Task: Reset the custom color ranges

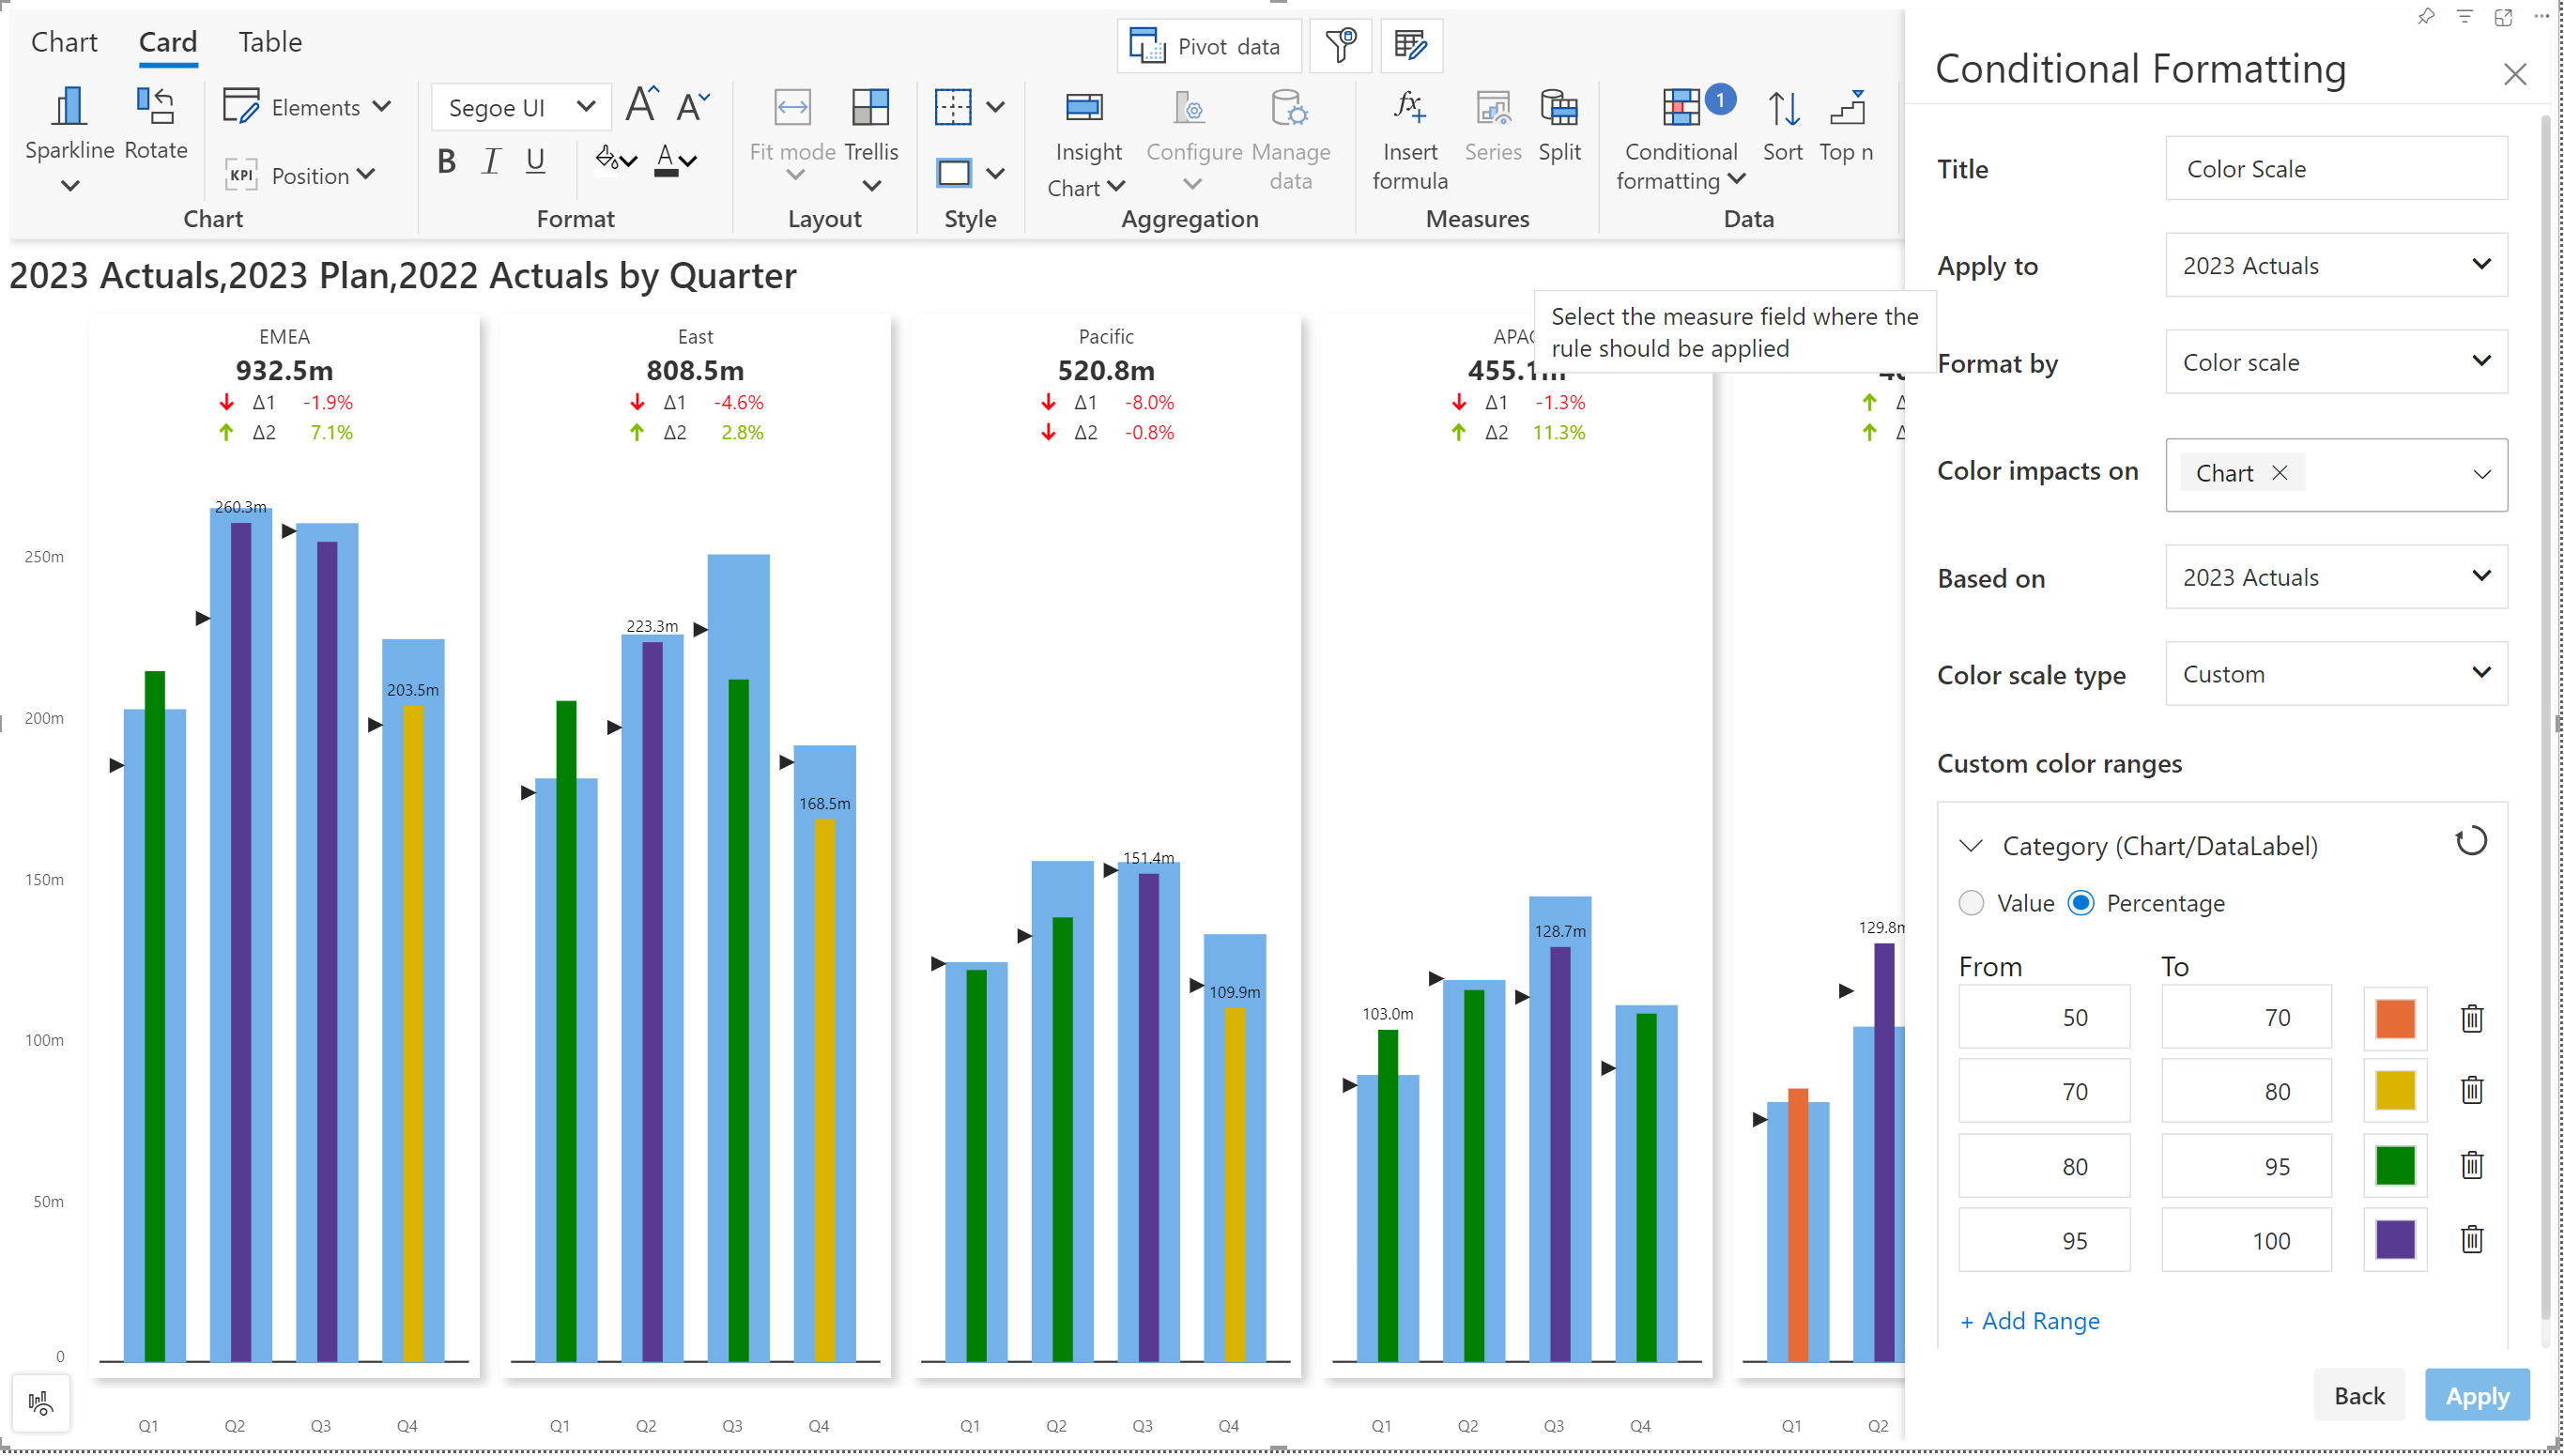Action: [2470, 842]
